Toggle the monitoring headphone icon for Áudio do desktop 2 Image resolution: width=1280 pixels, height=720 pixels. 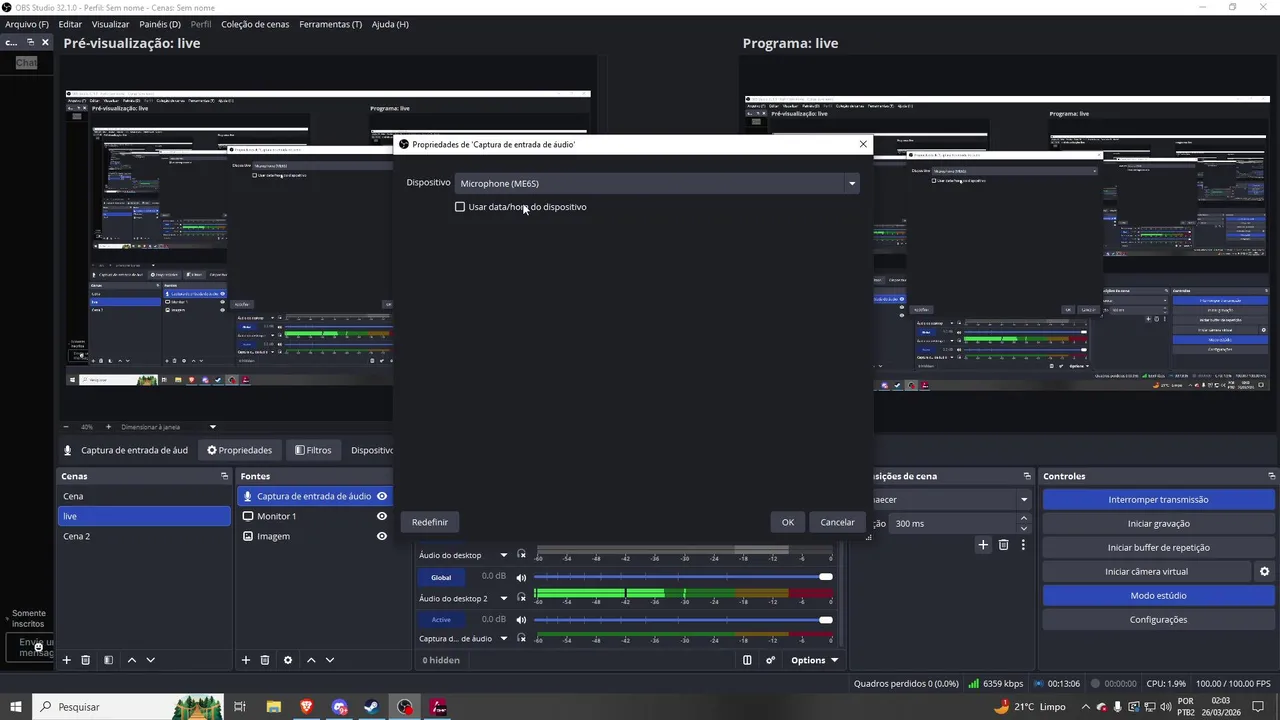click(521, 598)
